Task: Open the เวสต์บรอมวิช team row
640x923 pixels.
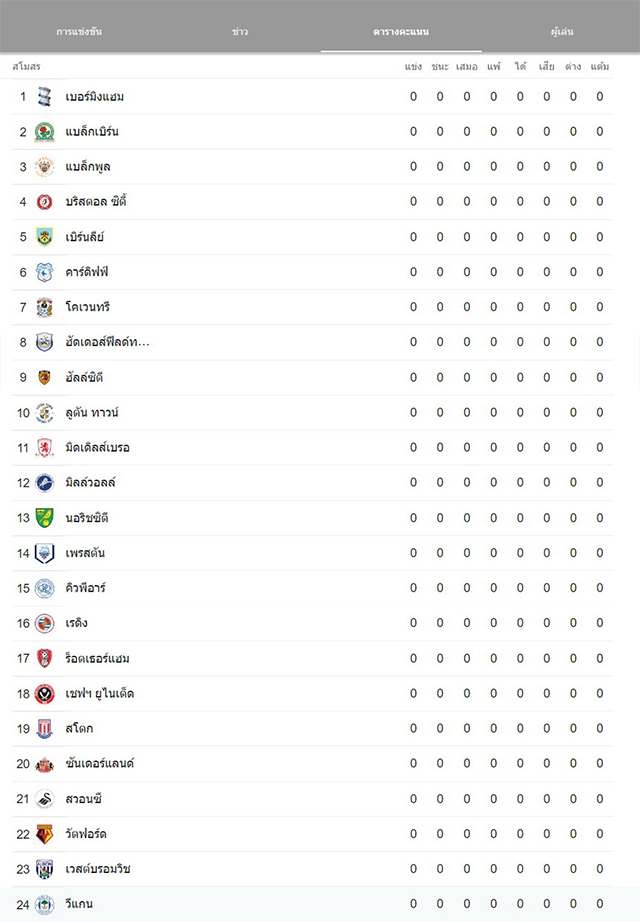Action: 312,869
